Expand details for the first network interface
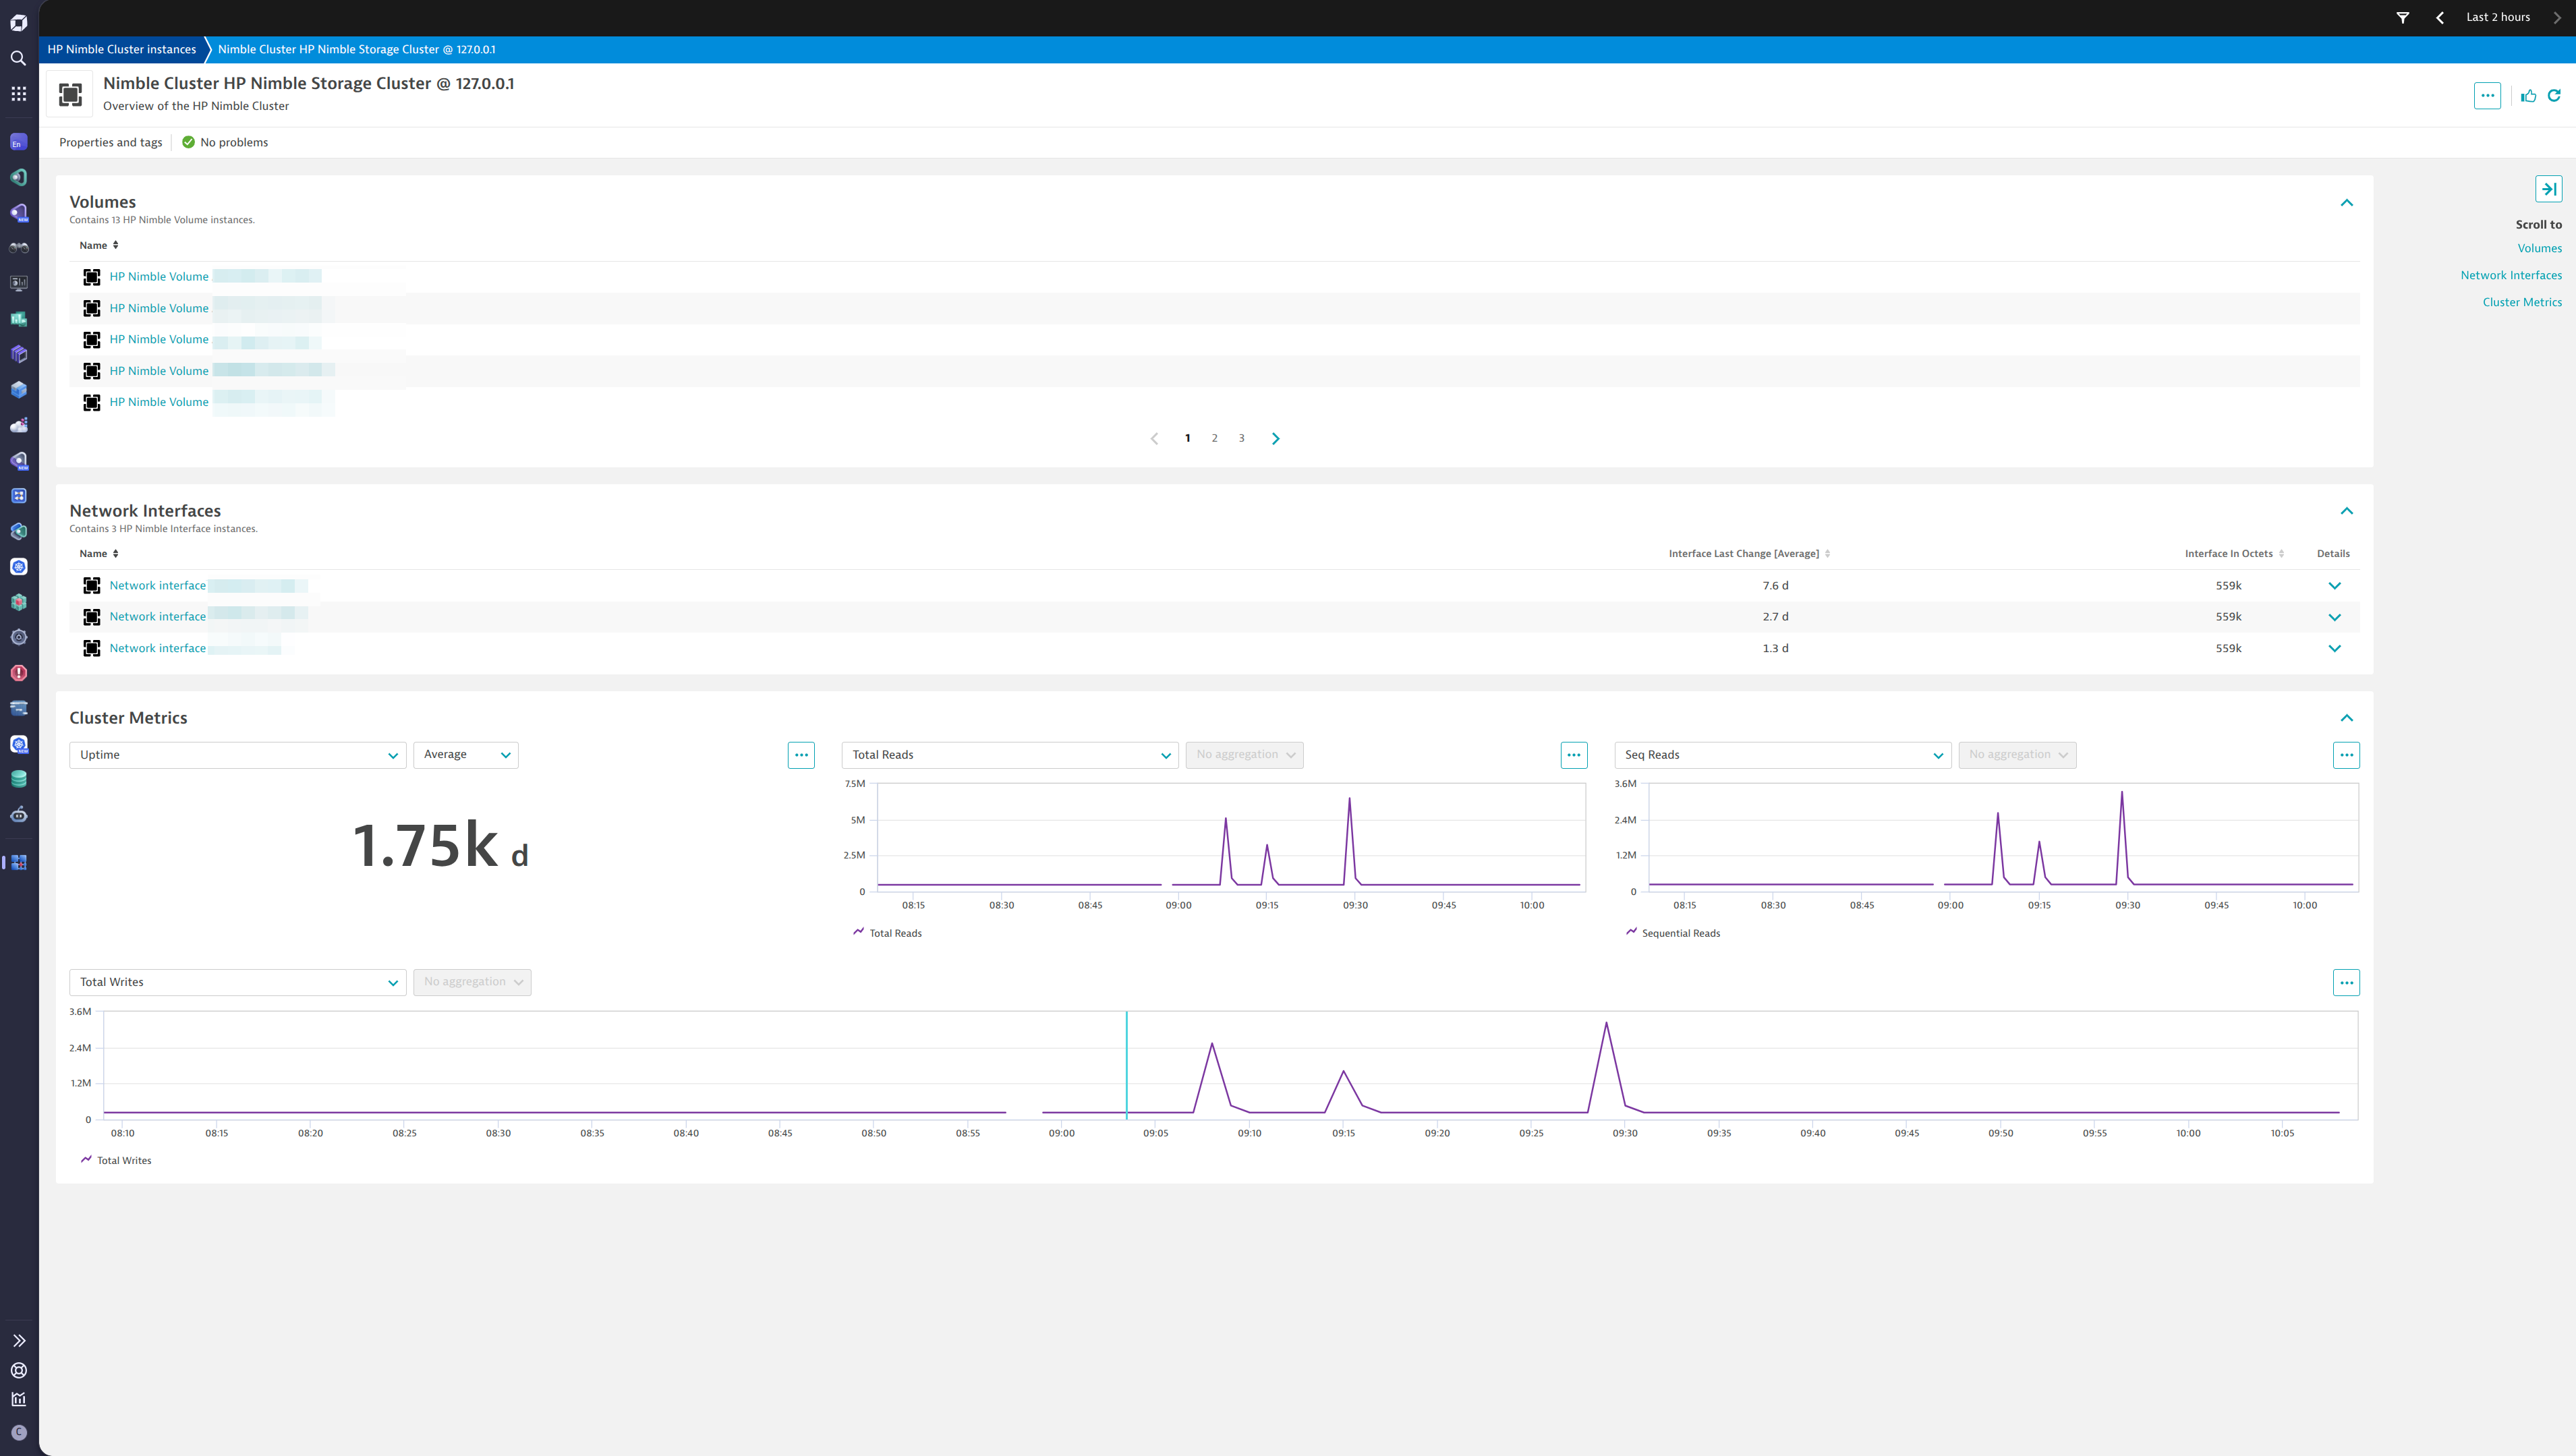Image resolution: width=2576 pixels, height=1456 pixels. point(2335,585)
